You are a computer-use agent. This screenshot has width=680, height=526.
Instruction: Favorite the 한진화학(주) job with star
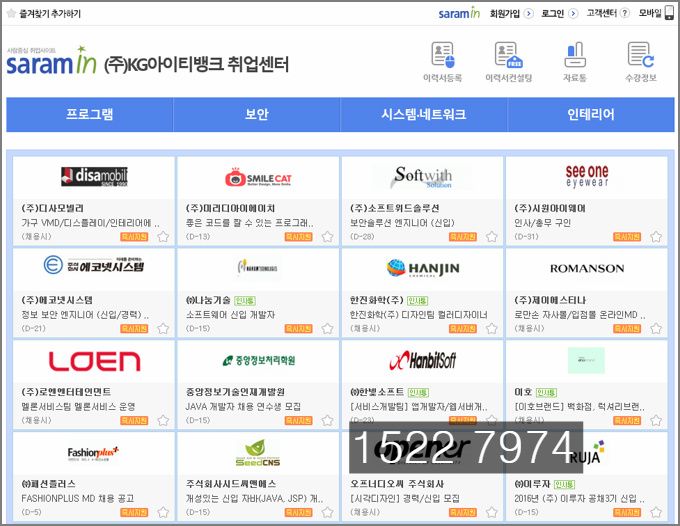pyautogui.click(x=491, y=329)
